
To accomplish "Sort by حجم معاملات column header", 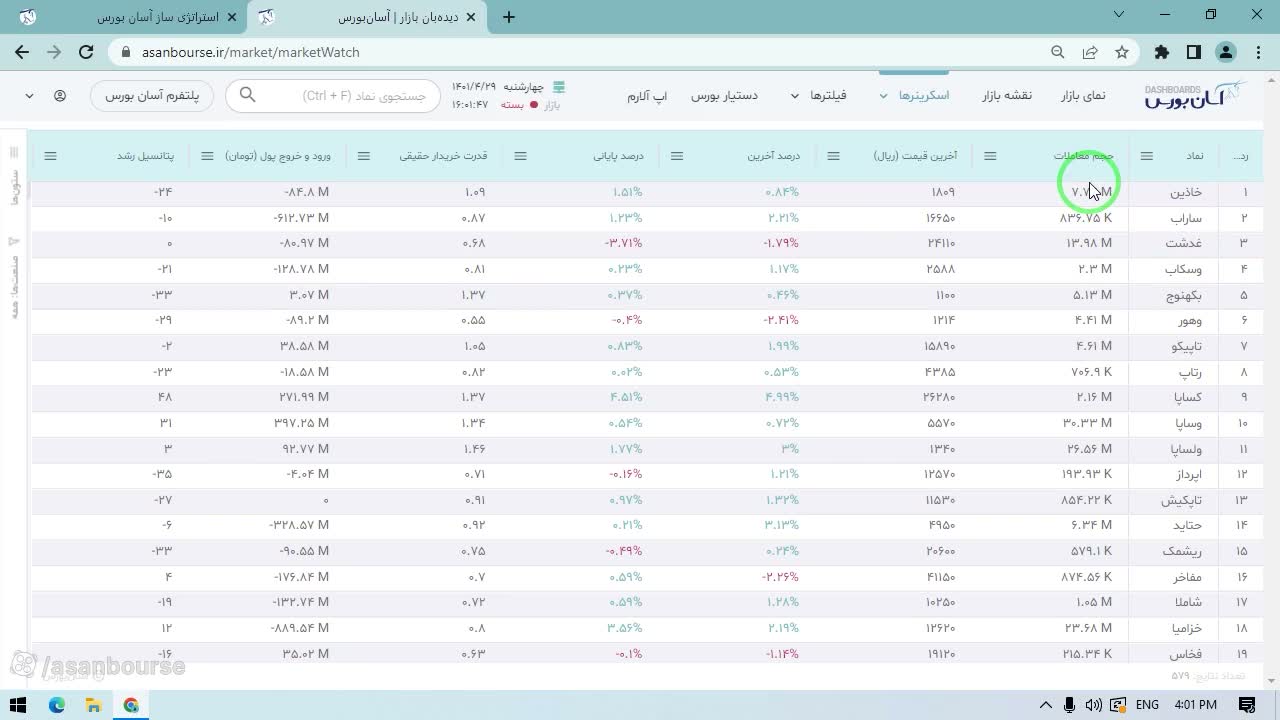I will click(x=1083, y=156).
